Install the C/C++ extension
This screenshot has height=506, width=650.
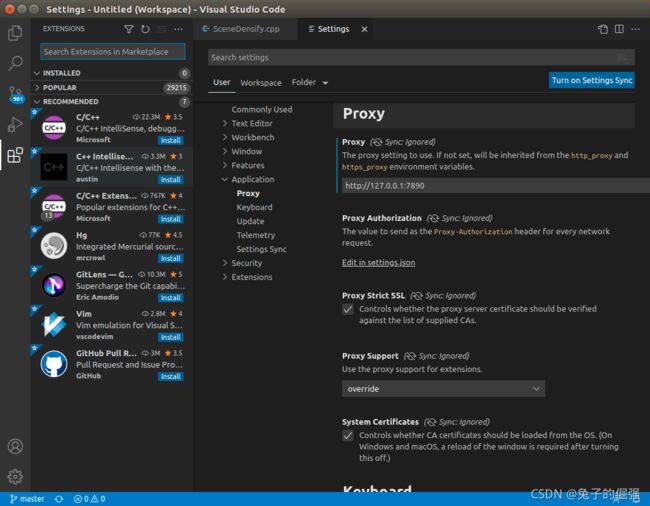coord(170,140)
